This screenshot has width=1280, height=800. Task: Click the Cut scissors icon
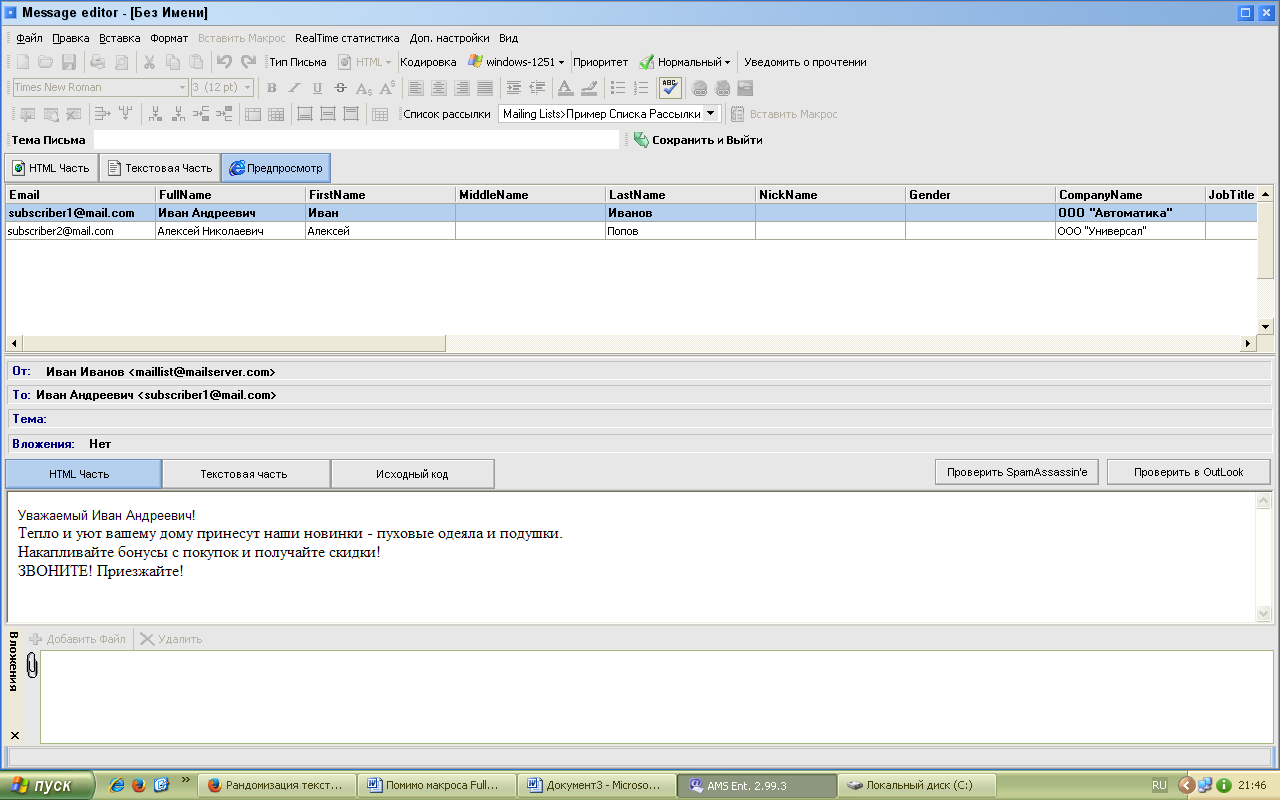point(150,62)
